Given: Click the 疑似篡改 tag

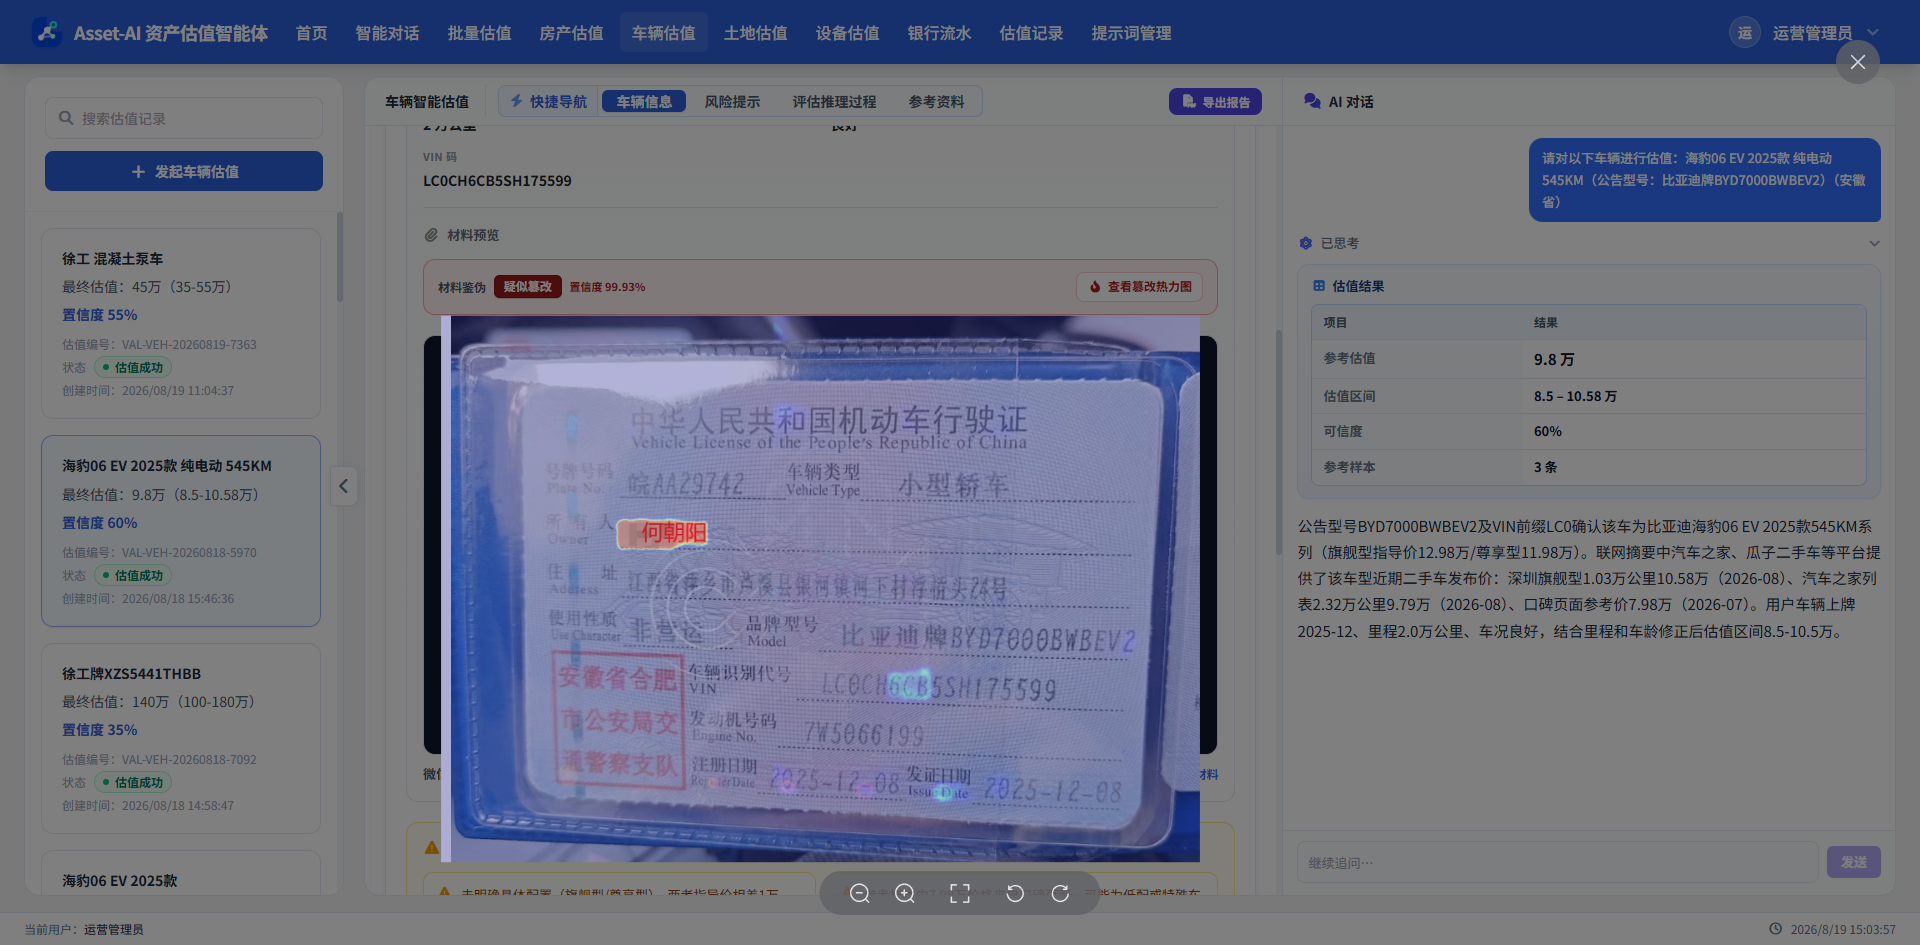Looking at the screenshot, I should (527, 287).
